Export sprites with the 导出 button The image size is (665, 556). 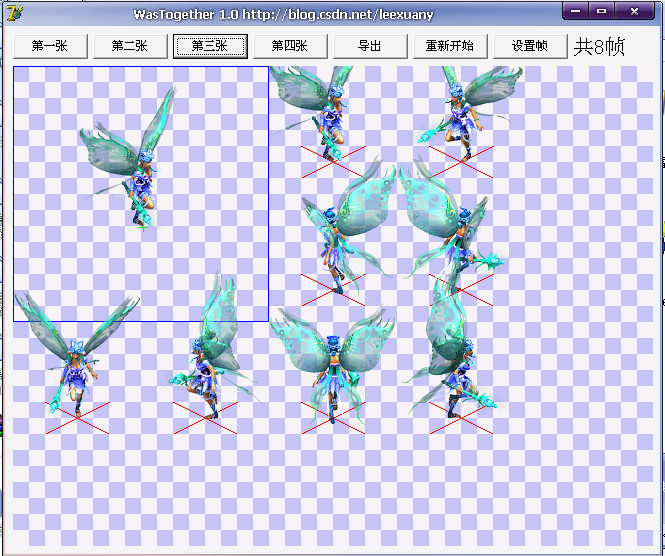coord(370,46)
